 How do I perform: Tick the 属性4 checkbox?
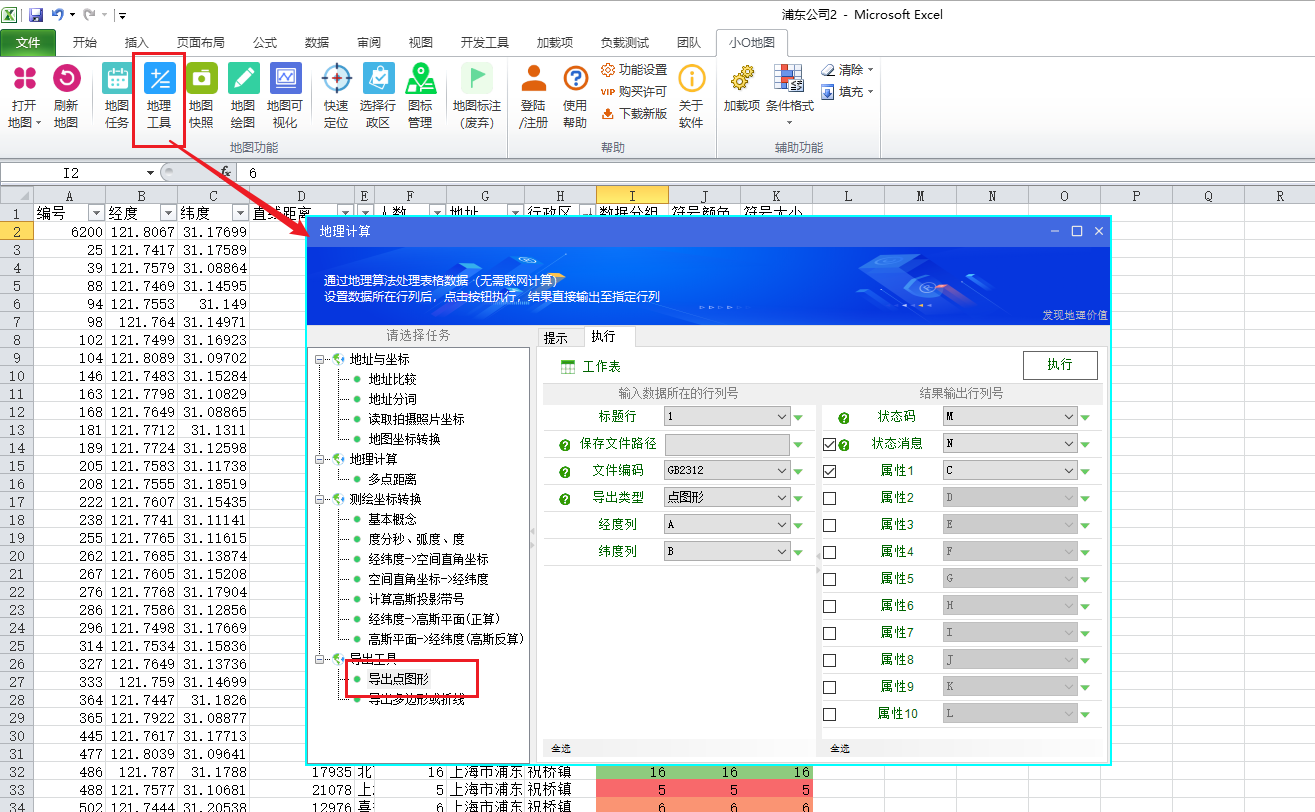pyautogui.click(x=829, y=552)
